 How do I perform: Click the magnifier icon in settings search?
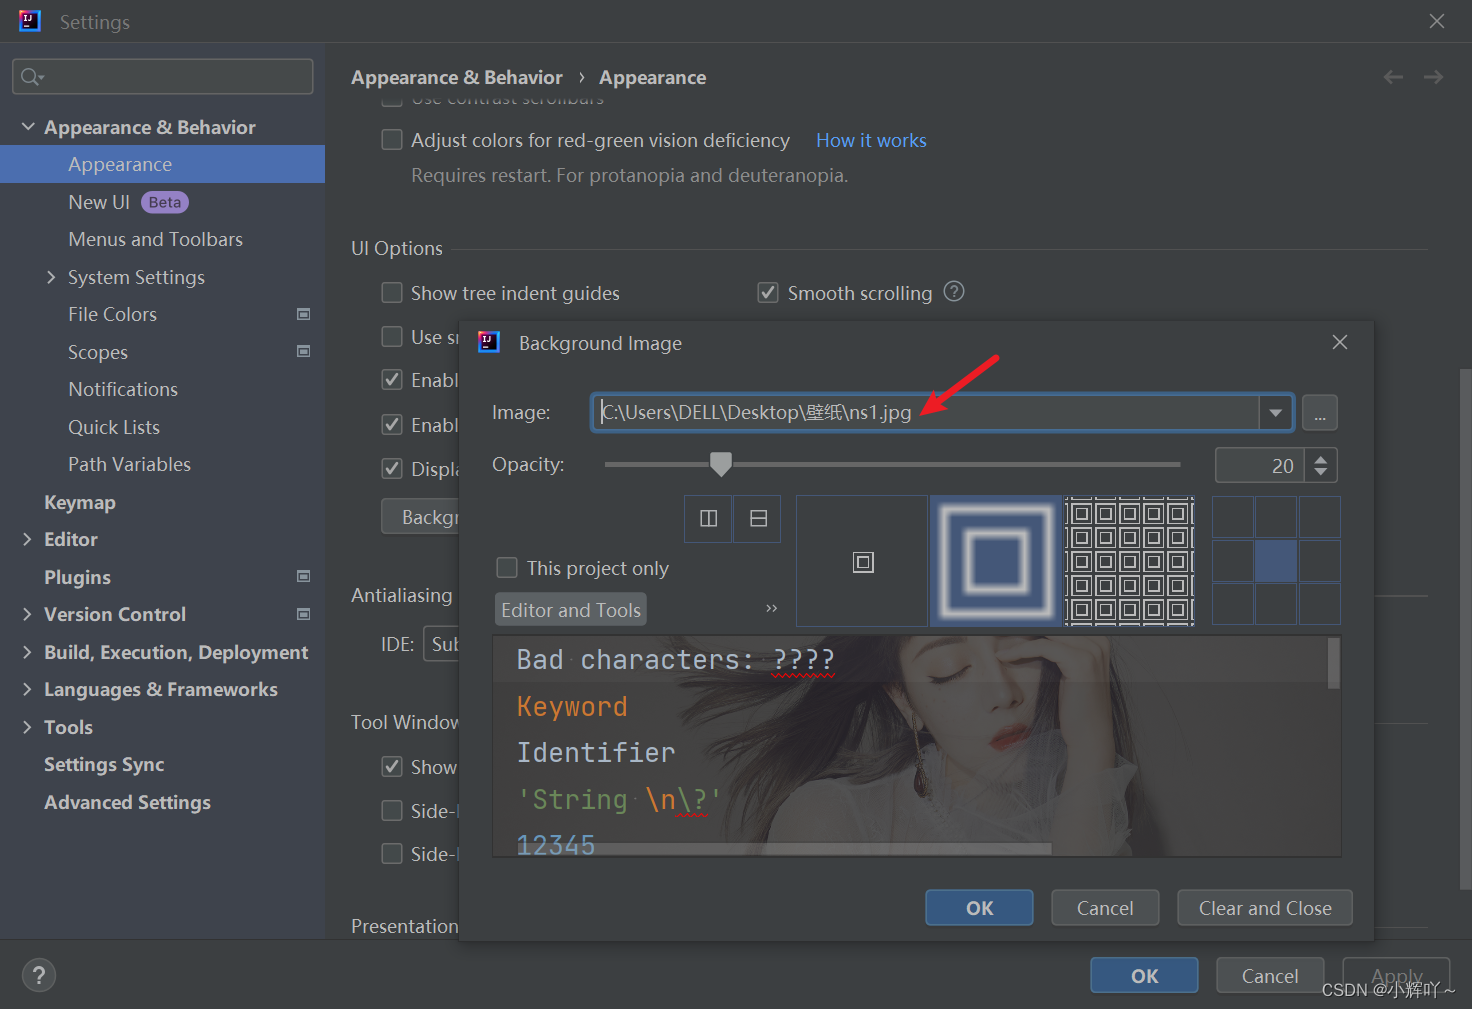coord(30,76)
